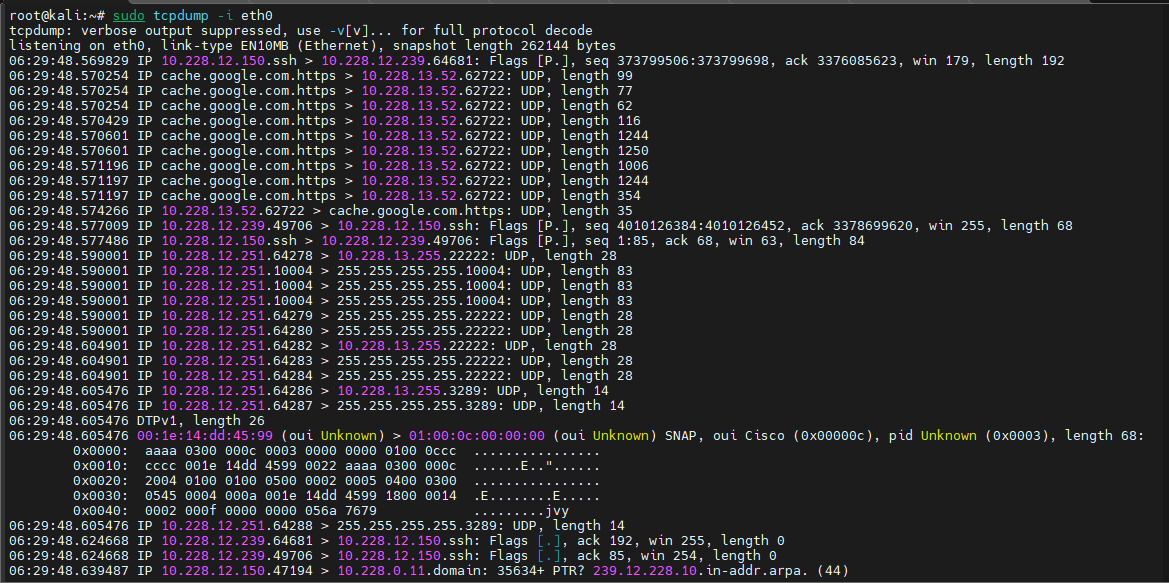This screenshot has width=1169, height=583.
Task: Click the UDP length 354 value
Action: [x=602, y=195]
